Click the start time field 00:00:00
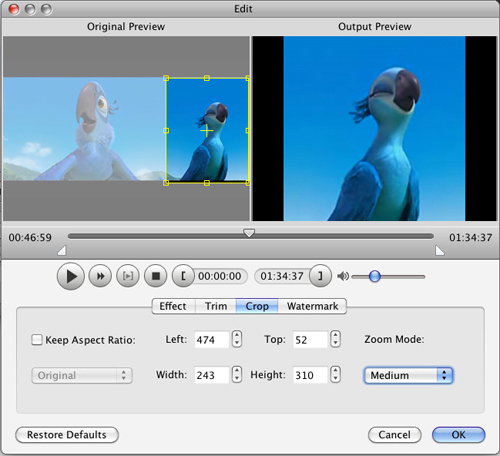The image size is (500, 456). [220, 276]
